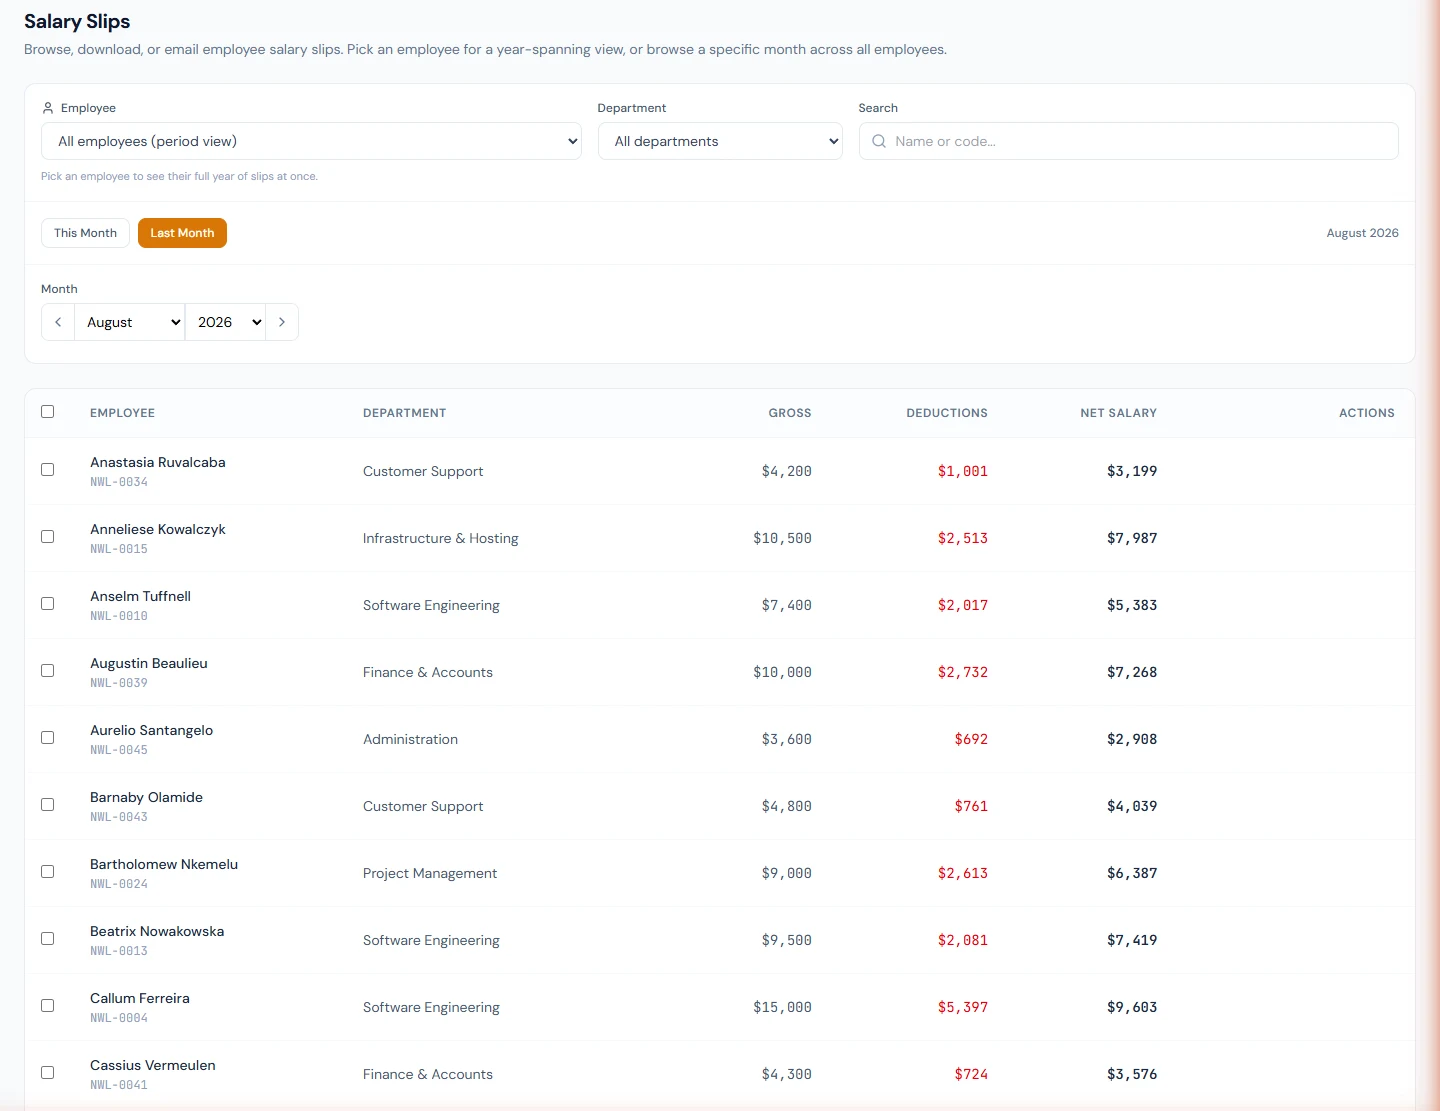Check the box for Anneliese Kowalczyk
1440x1111 pixels.
point(47,537)
